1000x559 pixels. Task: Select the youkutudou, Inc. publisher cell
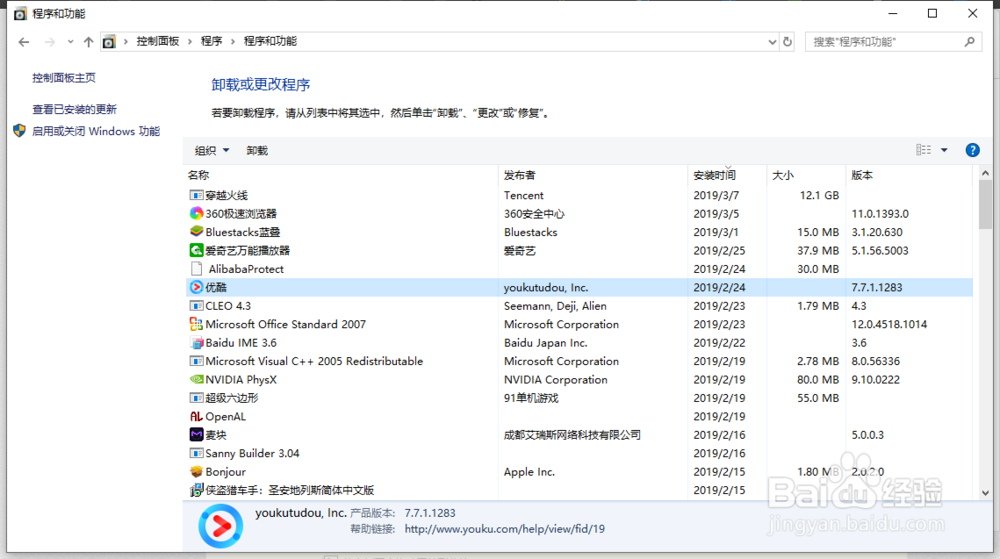coord(546,287)
